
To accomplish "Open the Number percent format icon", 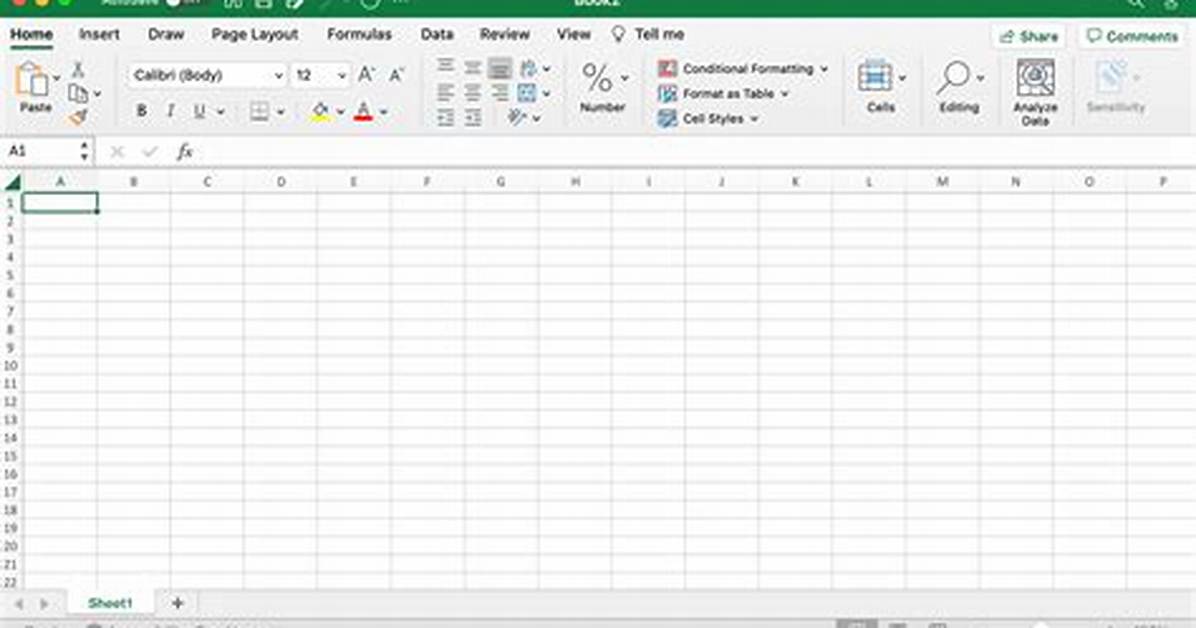I will click(596, 78).
